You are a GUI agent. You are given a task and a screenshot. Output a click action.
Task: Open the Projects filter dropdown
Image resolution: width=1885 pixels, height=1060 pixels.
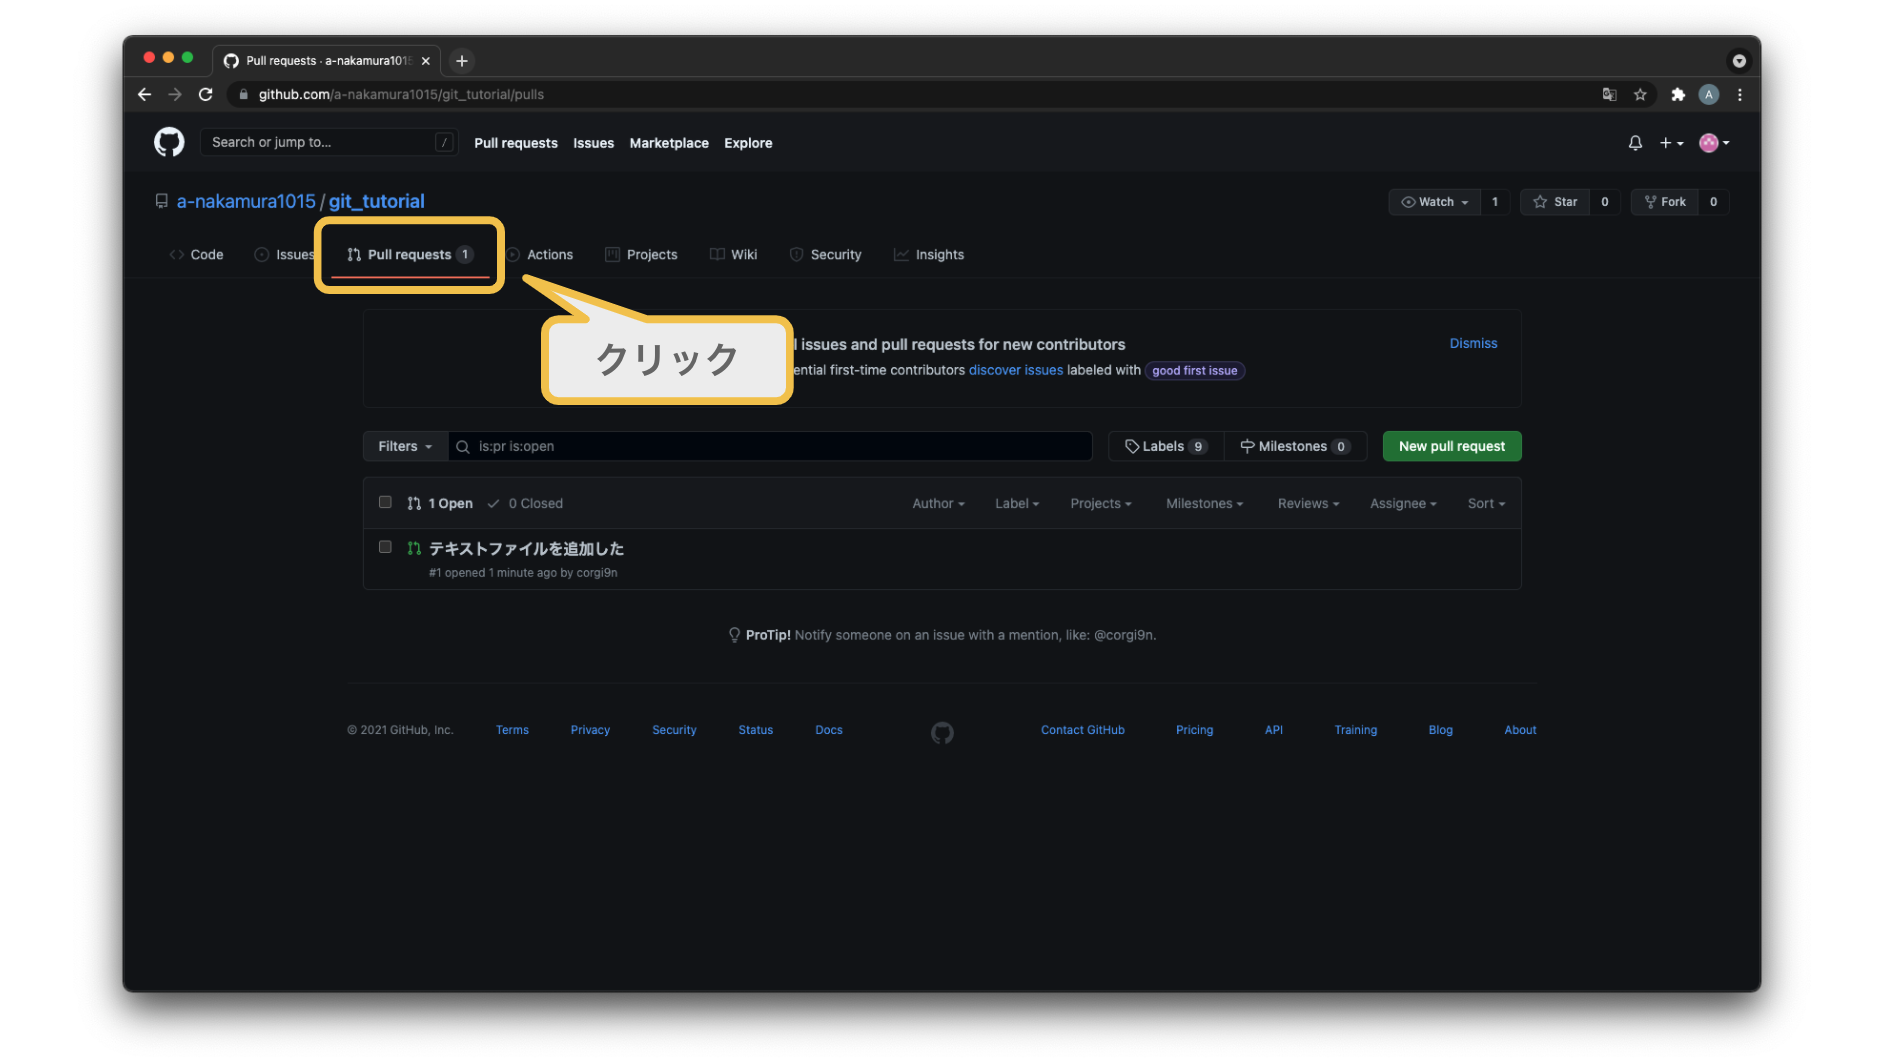(x=1101, y=504)
